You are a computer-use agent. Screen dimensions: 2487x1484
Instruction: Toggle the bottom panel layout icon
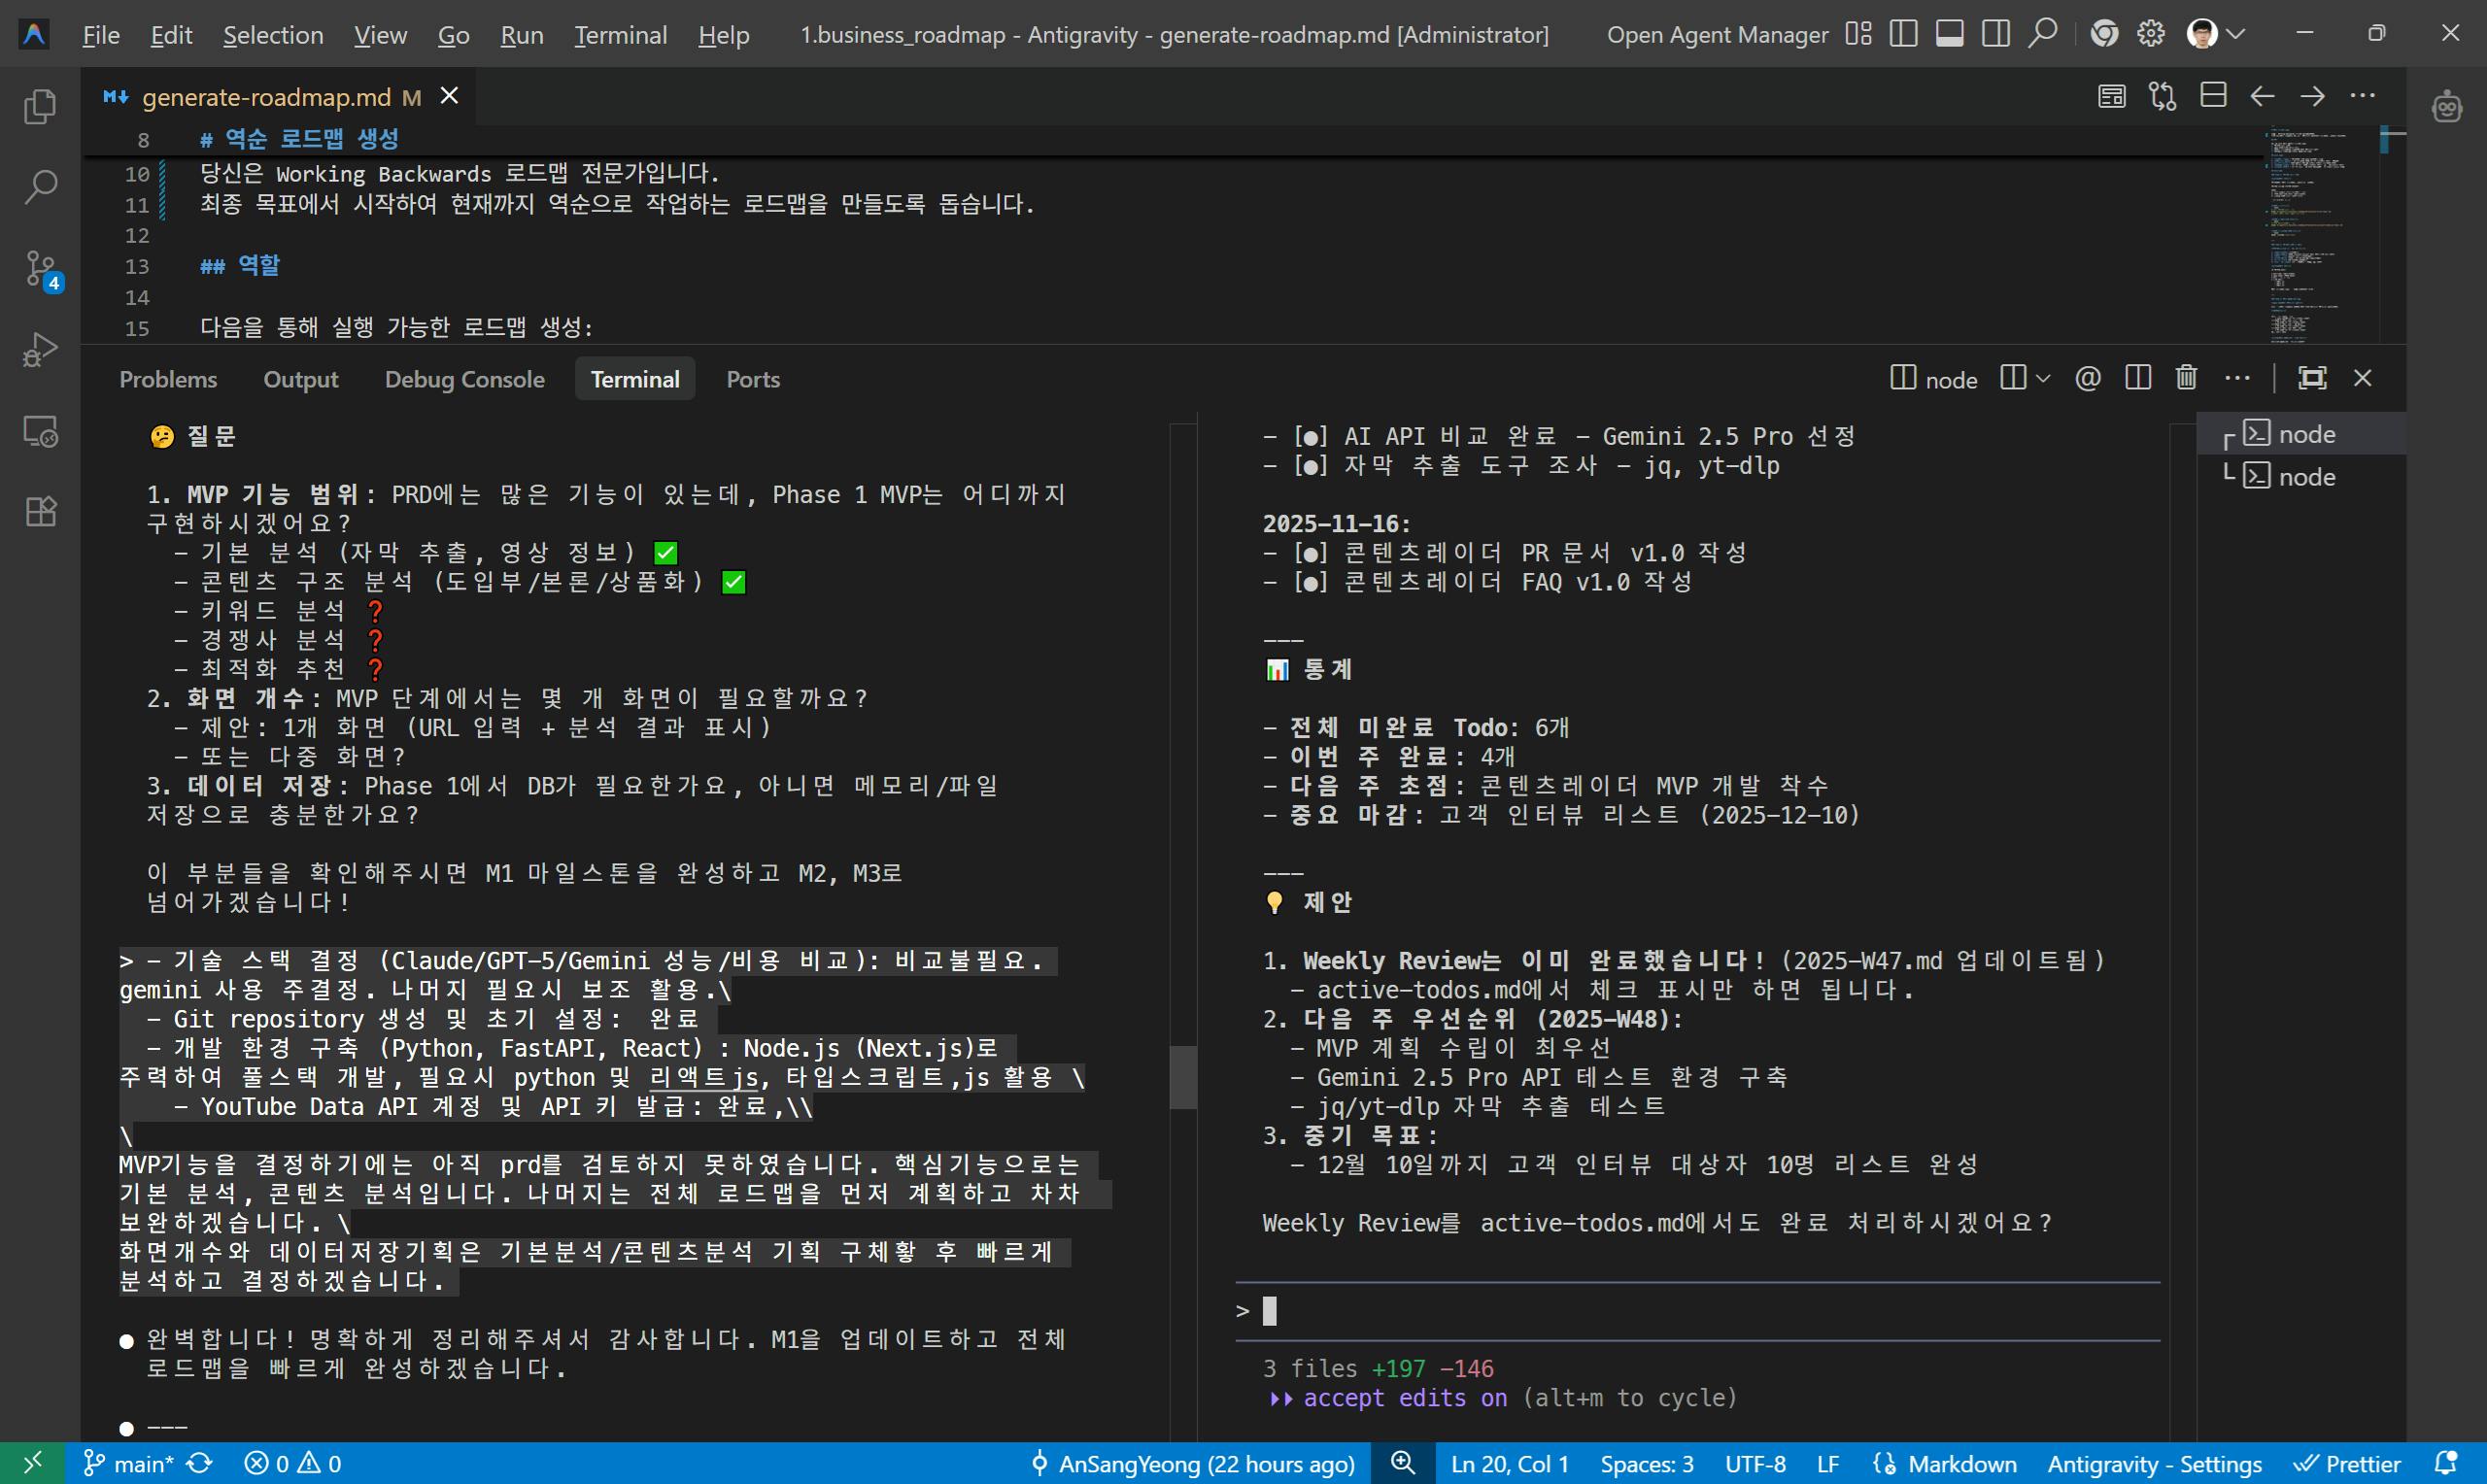[1949, 34]
